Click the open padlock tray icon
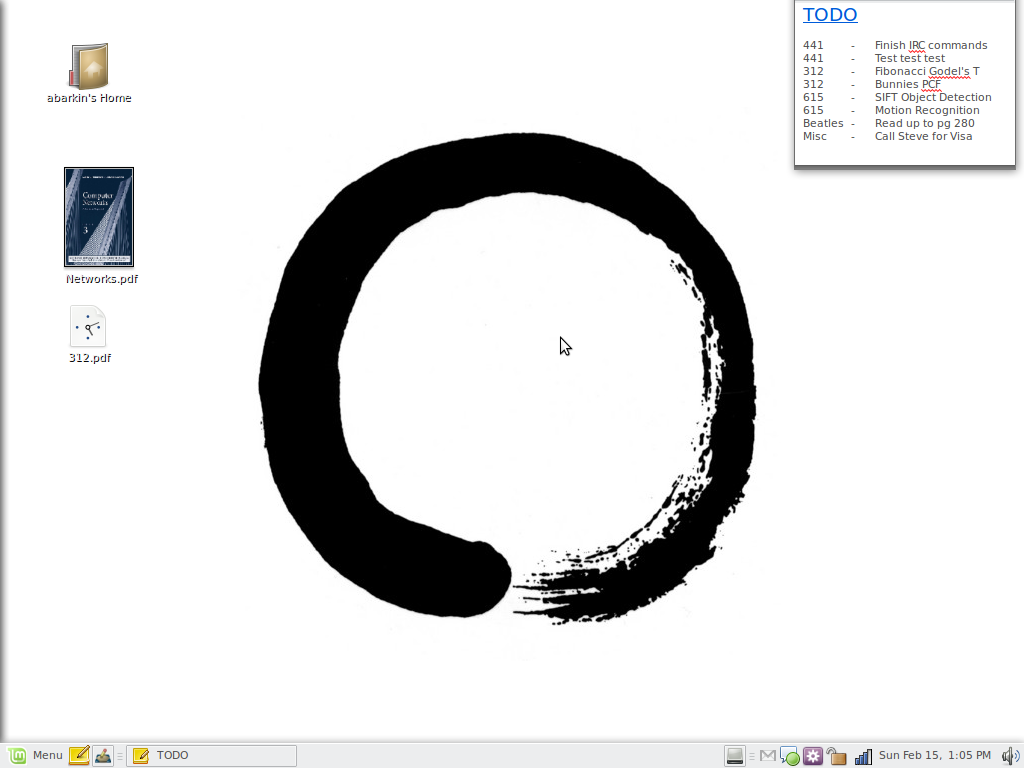 point(836,756)
